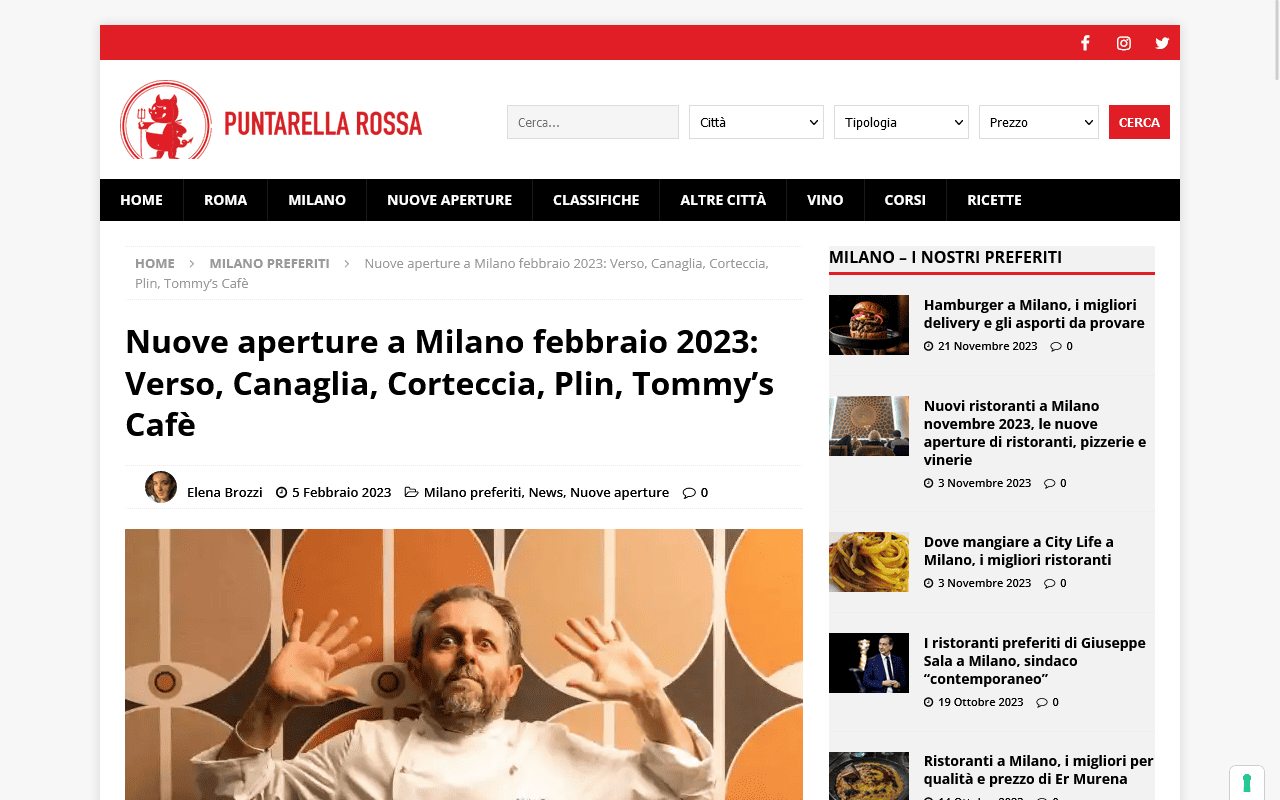This screenshot has width=1280, height=800.
Task: Click Elena Brozzi's author avatar
Action: click(x=161, y=487)
